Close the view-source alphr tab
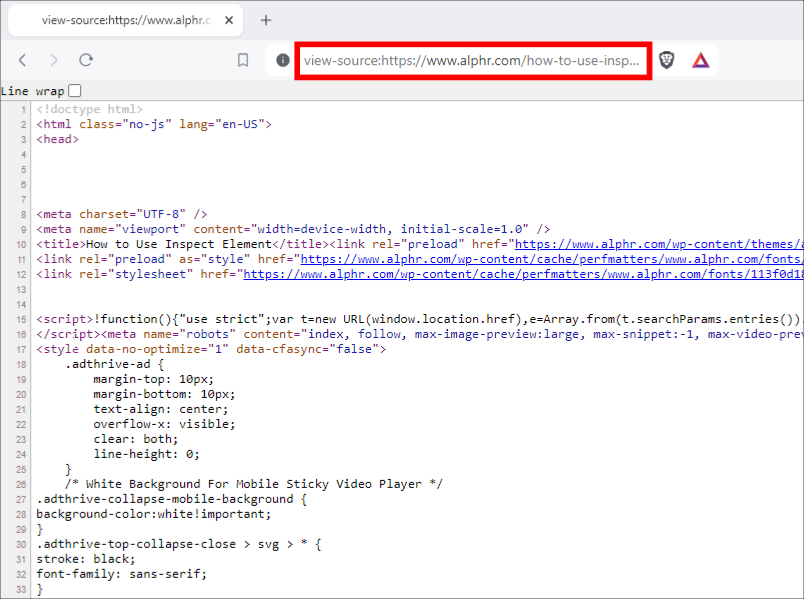804x599 pixels. click(229, 20)
